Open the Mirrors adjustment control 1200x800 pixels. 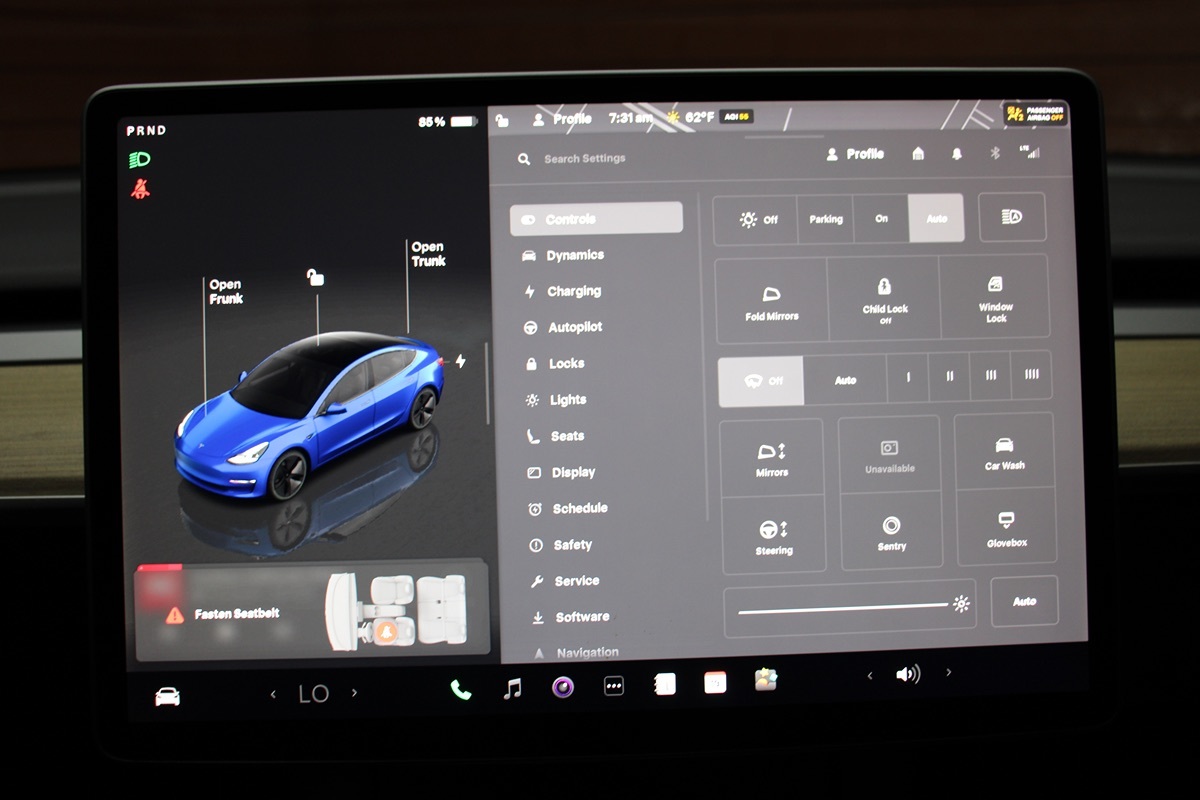771,457
